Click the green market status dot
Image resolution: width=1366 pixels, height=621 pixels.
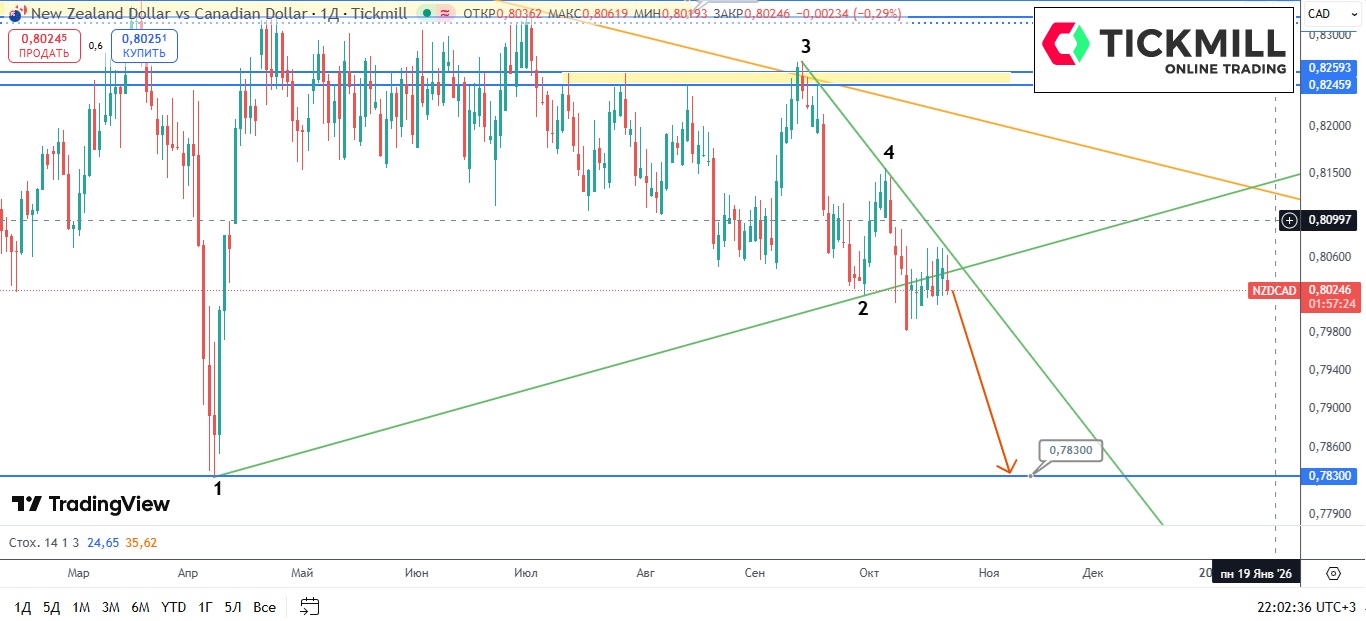427,14
